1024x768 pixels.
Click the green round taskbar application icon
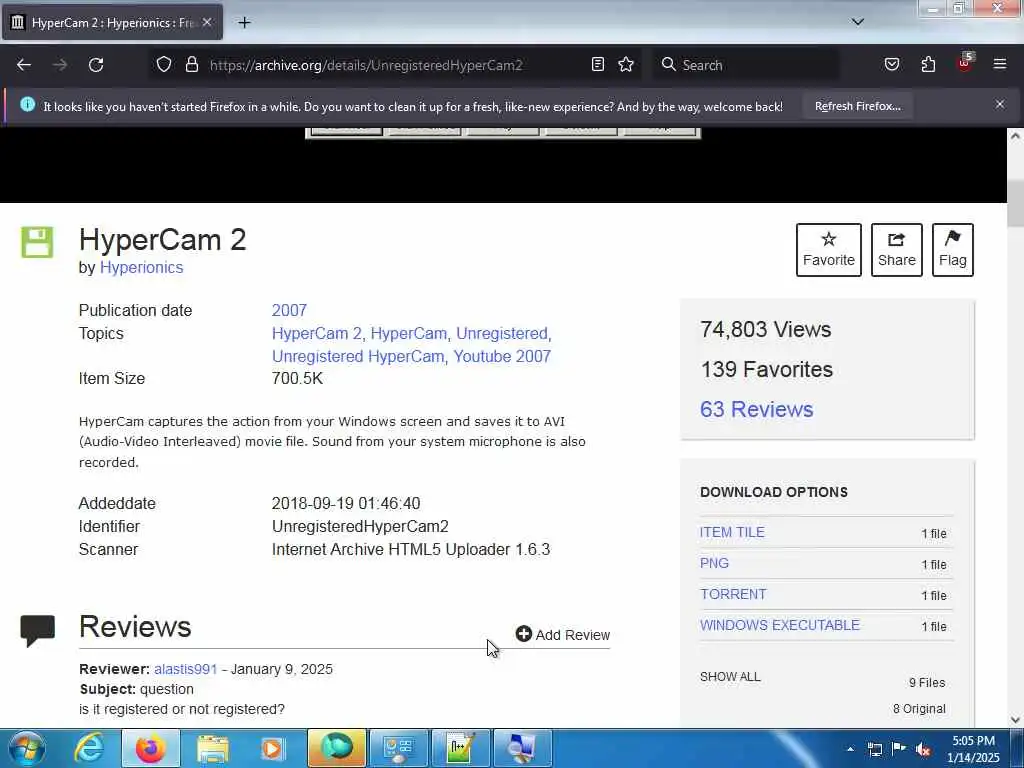[x=337, y=748]
